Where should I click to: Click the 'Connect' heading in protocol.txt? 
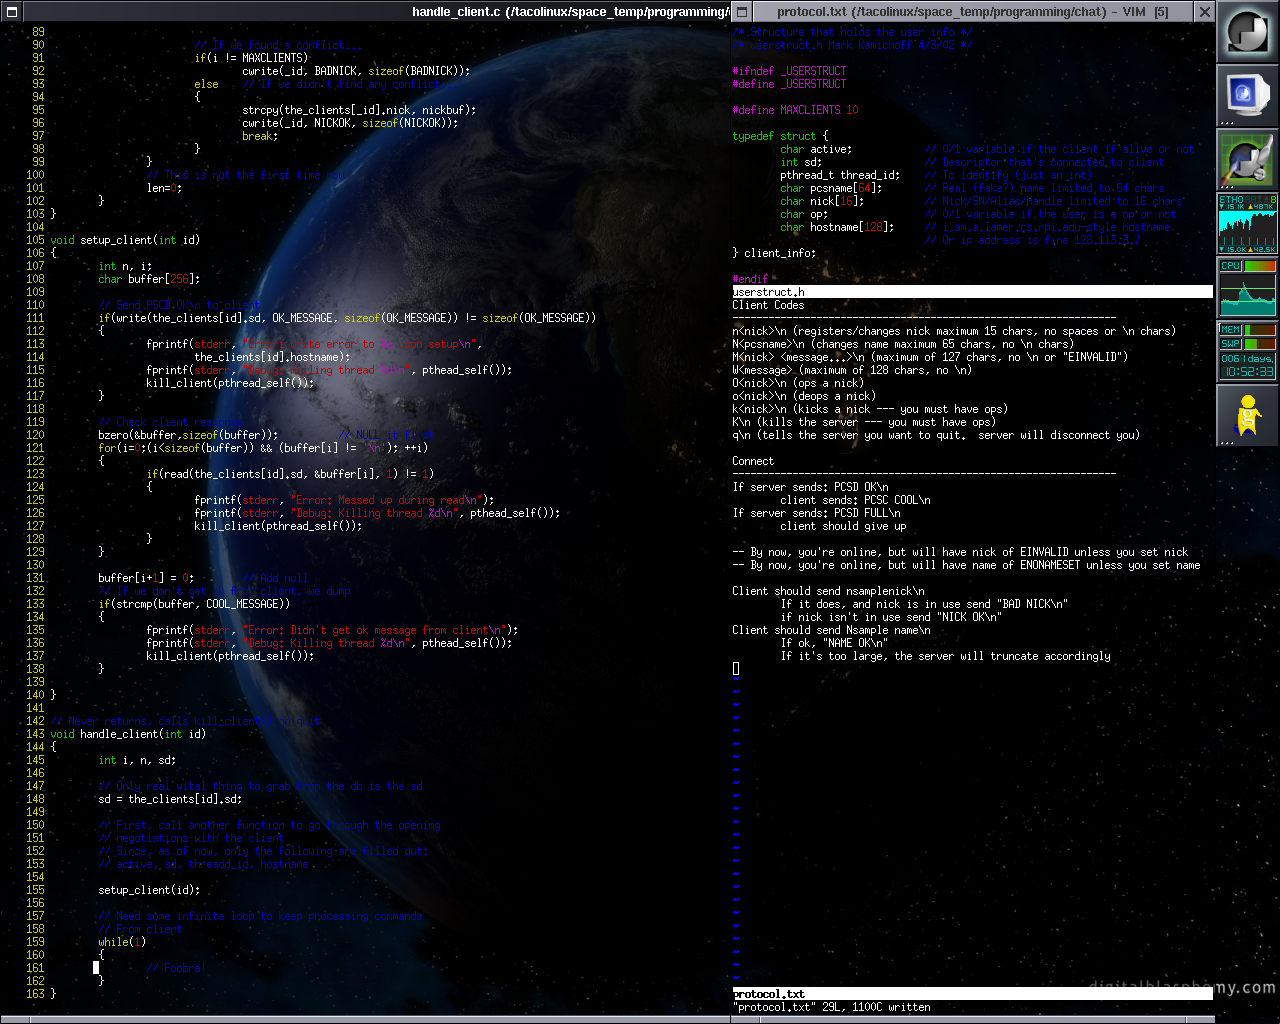pyautogui.click(x=753, y=461)
